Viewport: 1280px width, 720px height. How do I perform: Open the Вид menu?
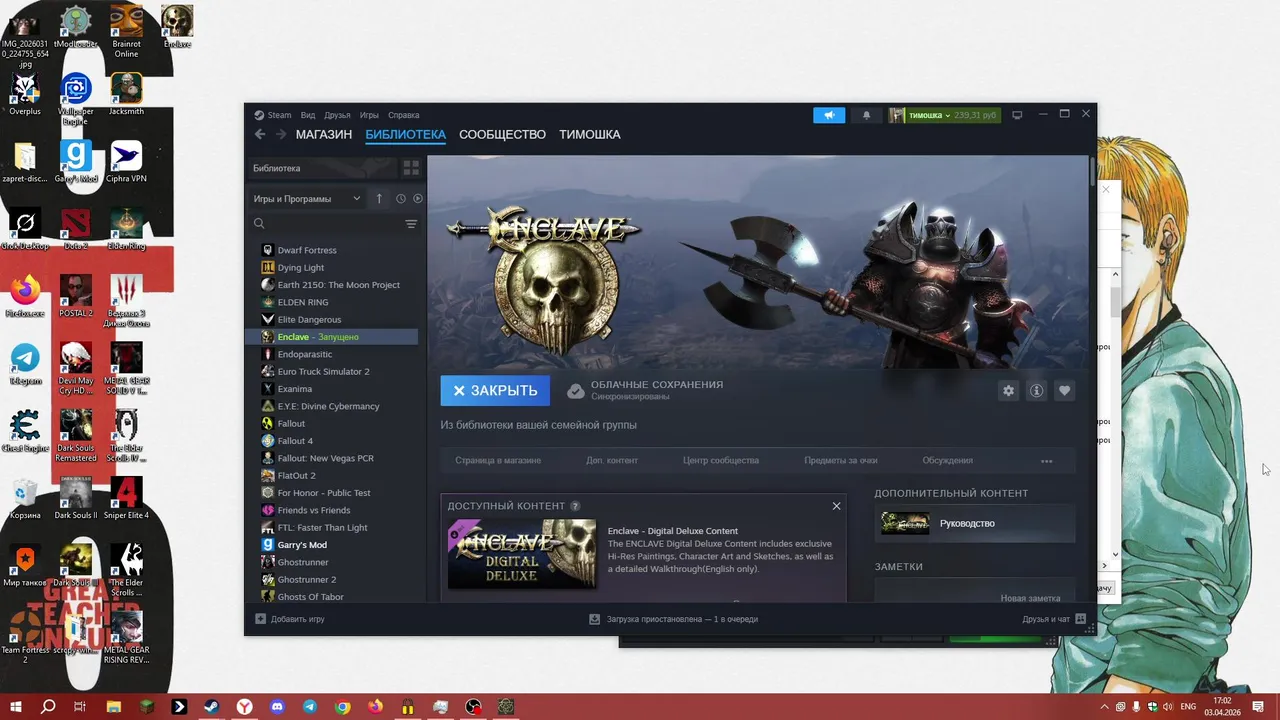tap(308, 115)
